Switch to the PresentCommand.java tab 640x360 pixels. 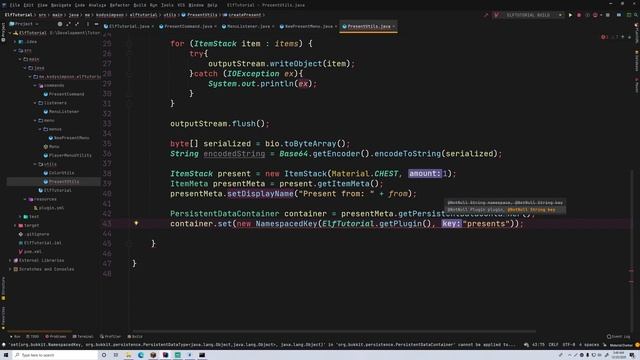pos(188,26)
